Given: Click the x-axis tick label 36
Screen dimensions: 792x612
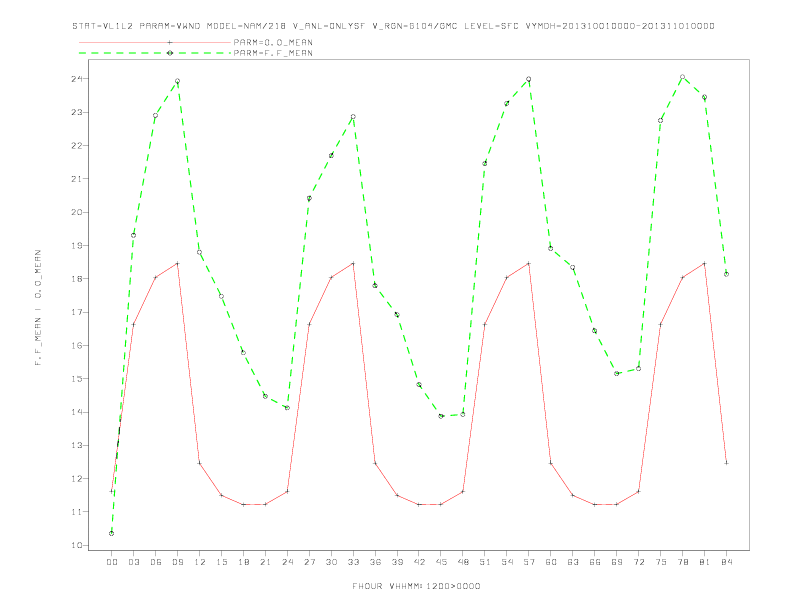Looking at the screenshot, I should click(x=375, y=562).
